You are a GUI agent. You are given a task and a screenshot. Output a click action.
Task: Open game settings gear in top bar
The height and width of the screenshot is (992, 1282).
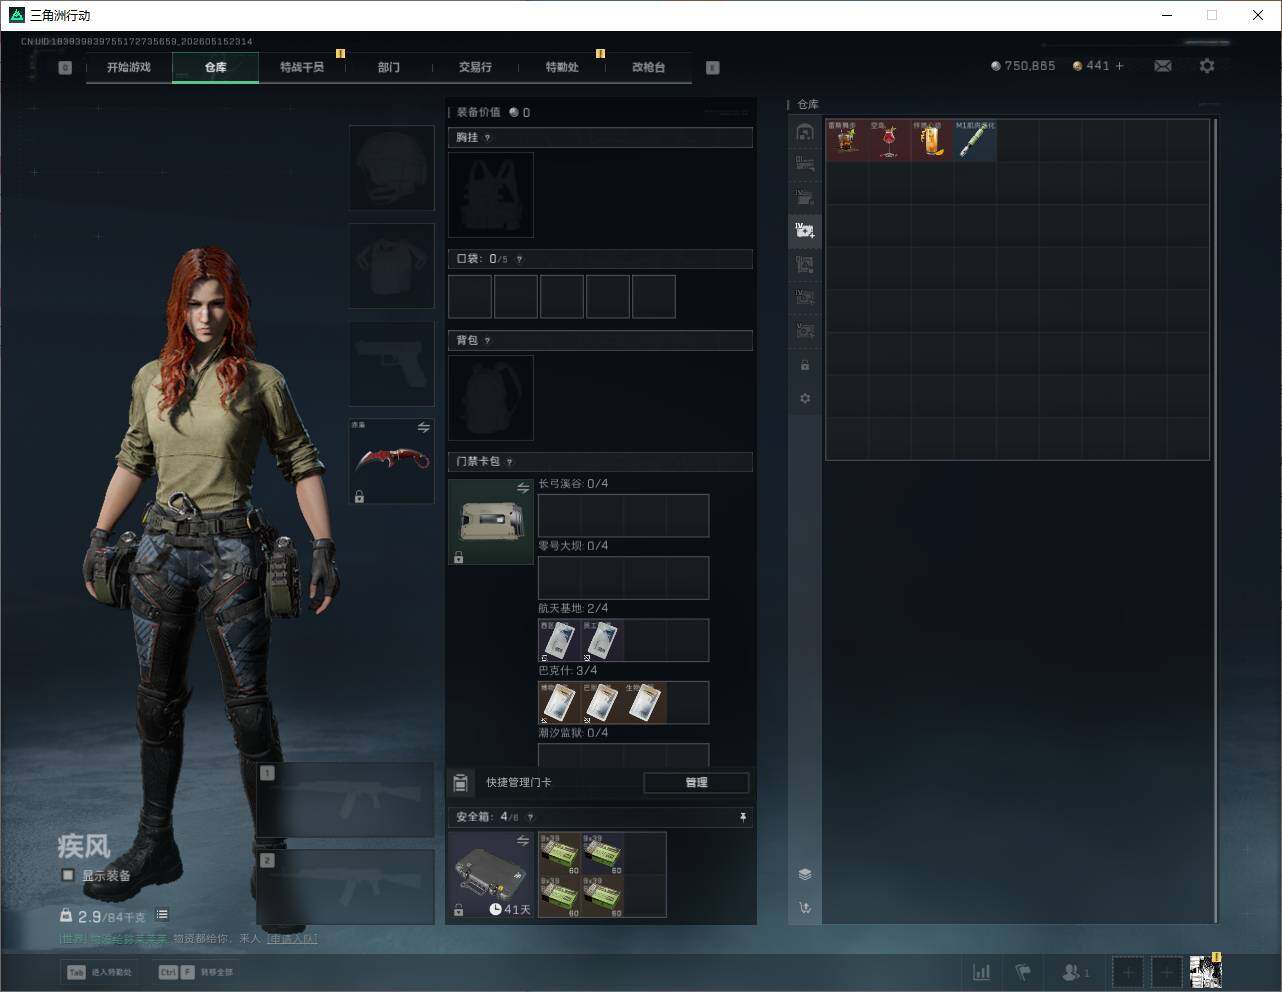coord(1207,66)
